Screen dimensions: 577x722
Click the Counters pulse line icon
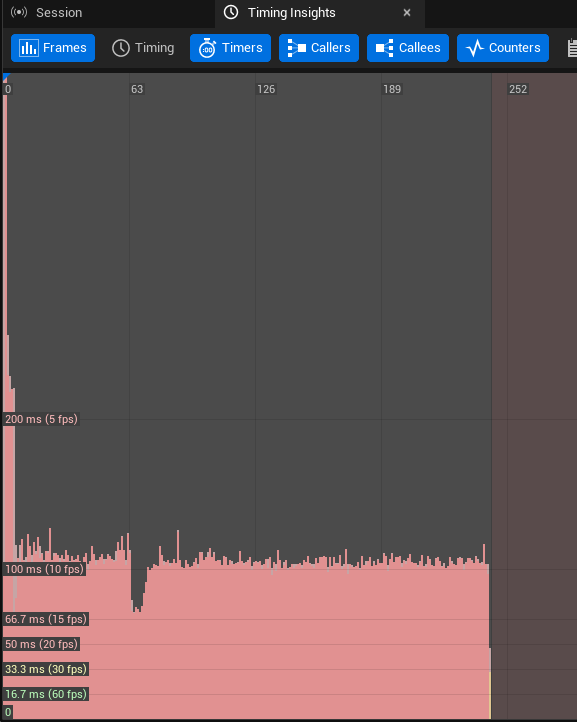click(475, 48)
